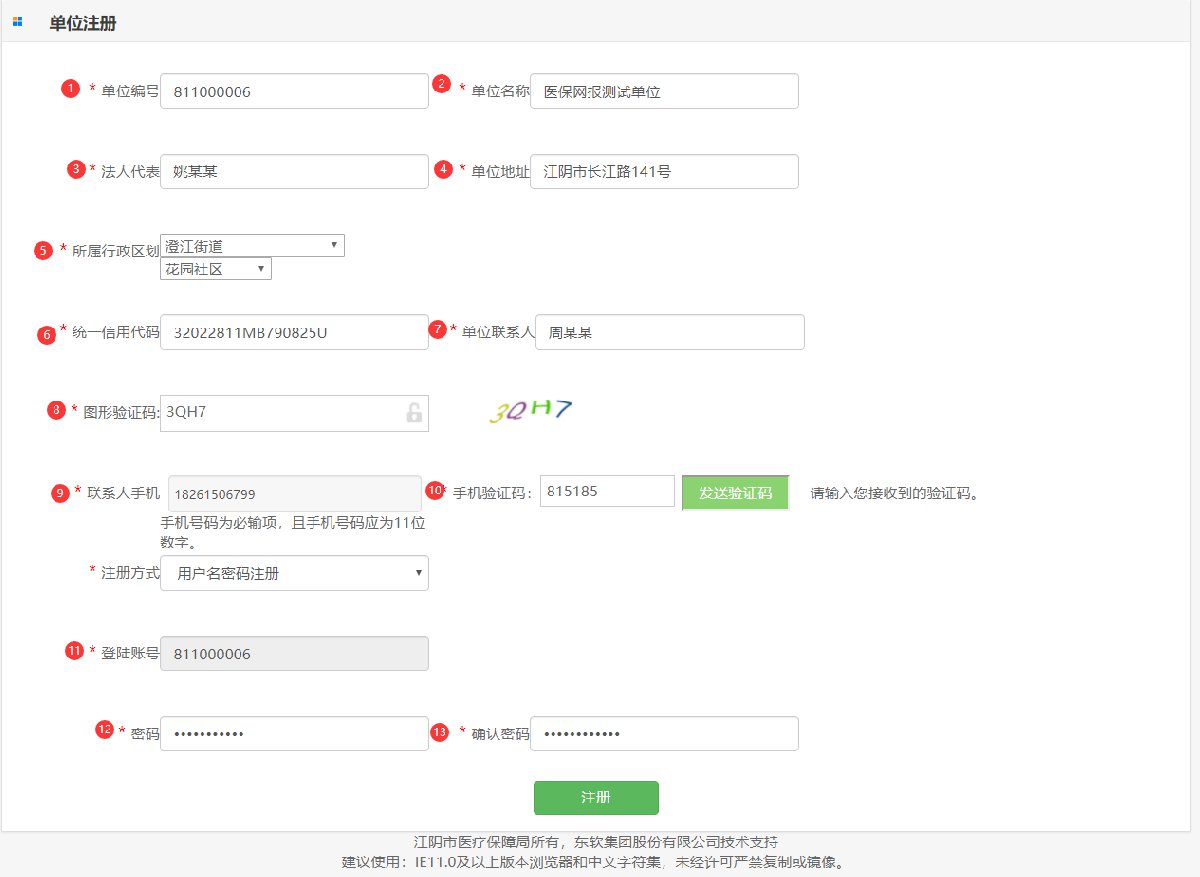Focus the 单位编号 input field
The image size is (1200, 877).
294,91
